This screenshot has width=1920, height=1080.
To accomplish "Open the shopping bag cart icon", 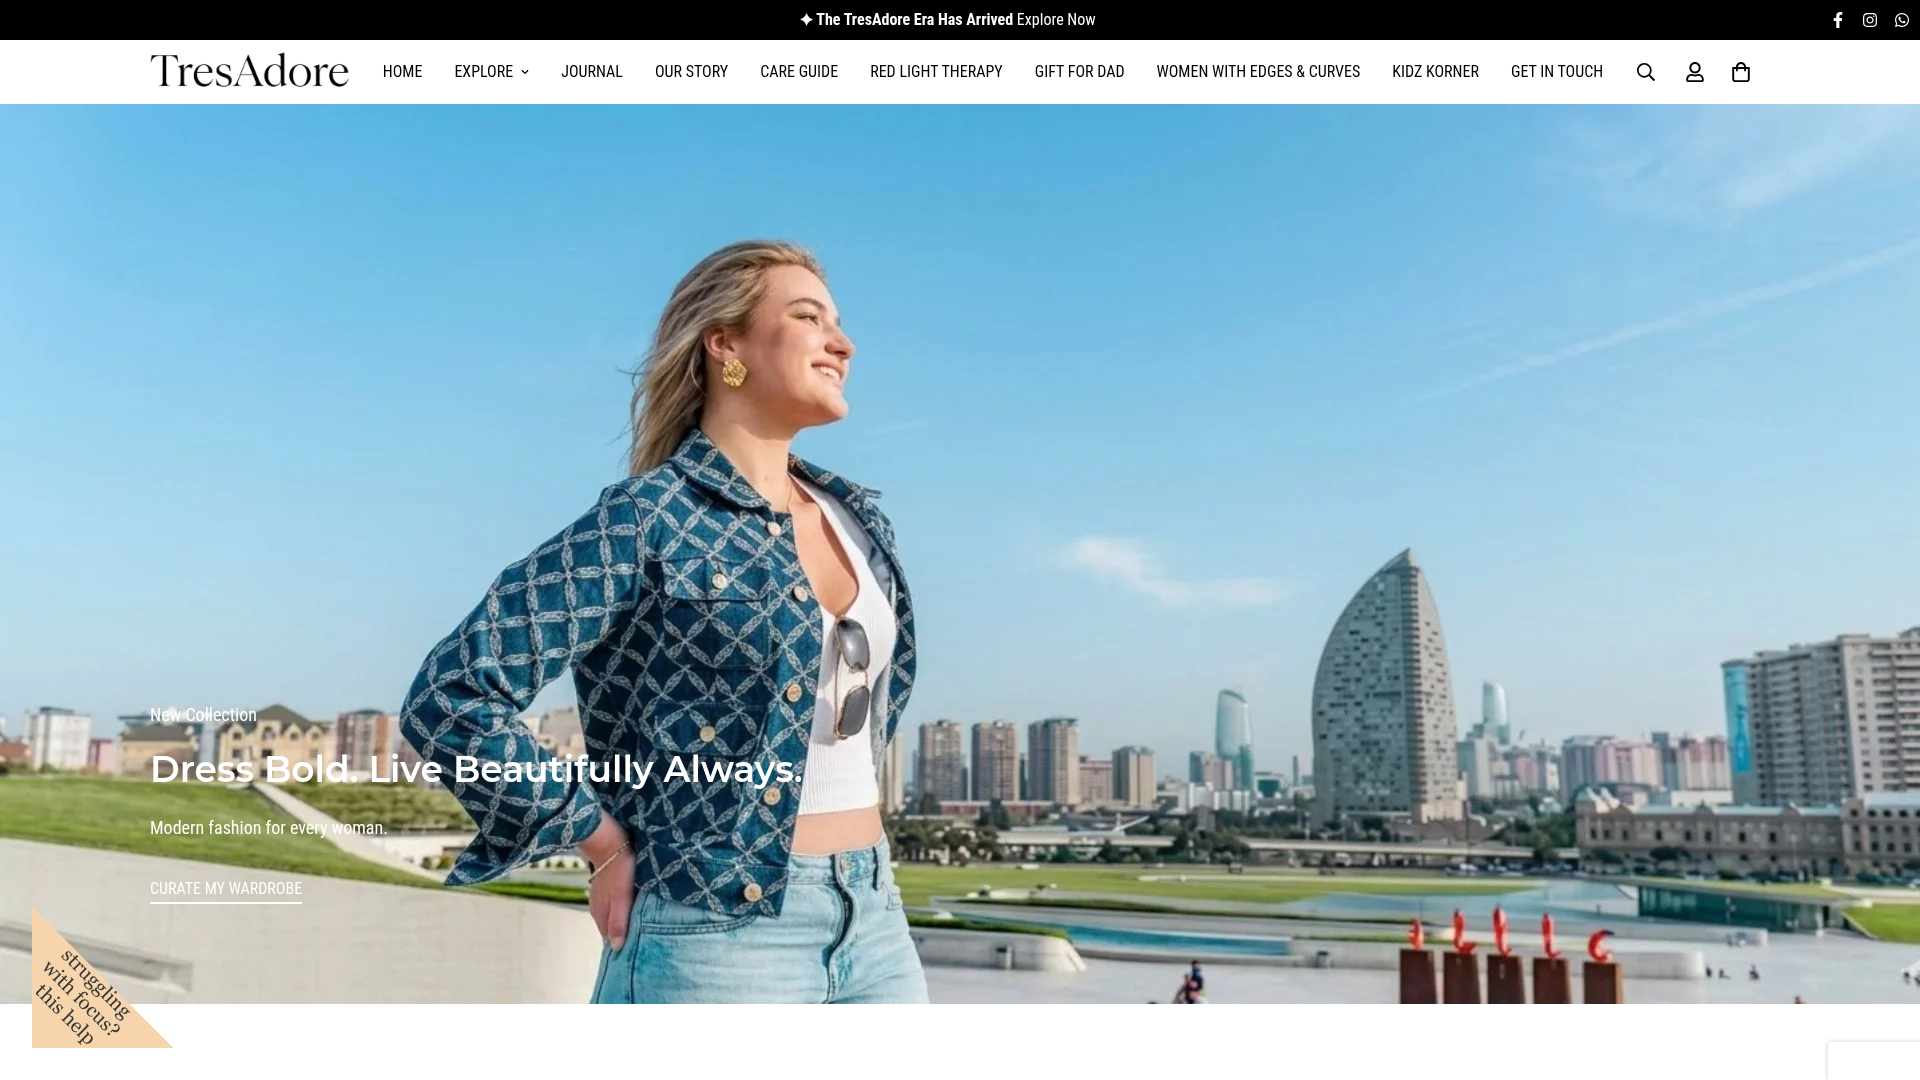I will (x=1741, y=72).
